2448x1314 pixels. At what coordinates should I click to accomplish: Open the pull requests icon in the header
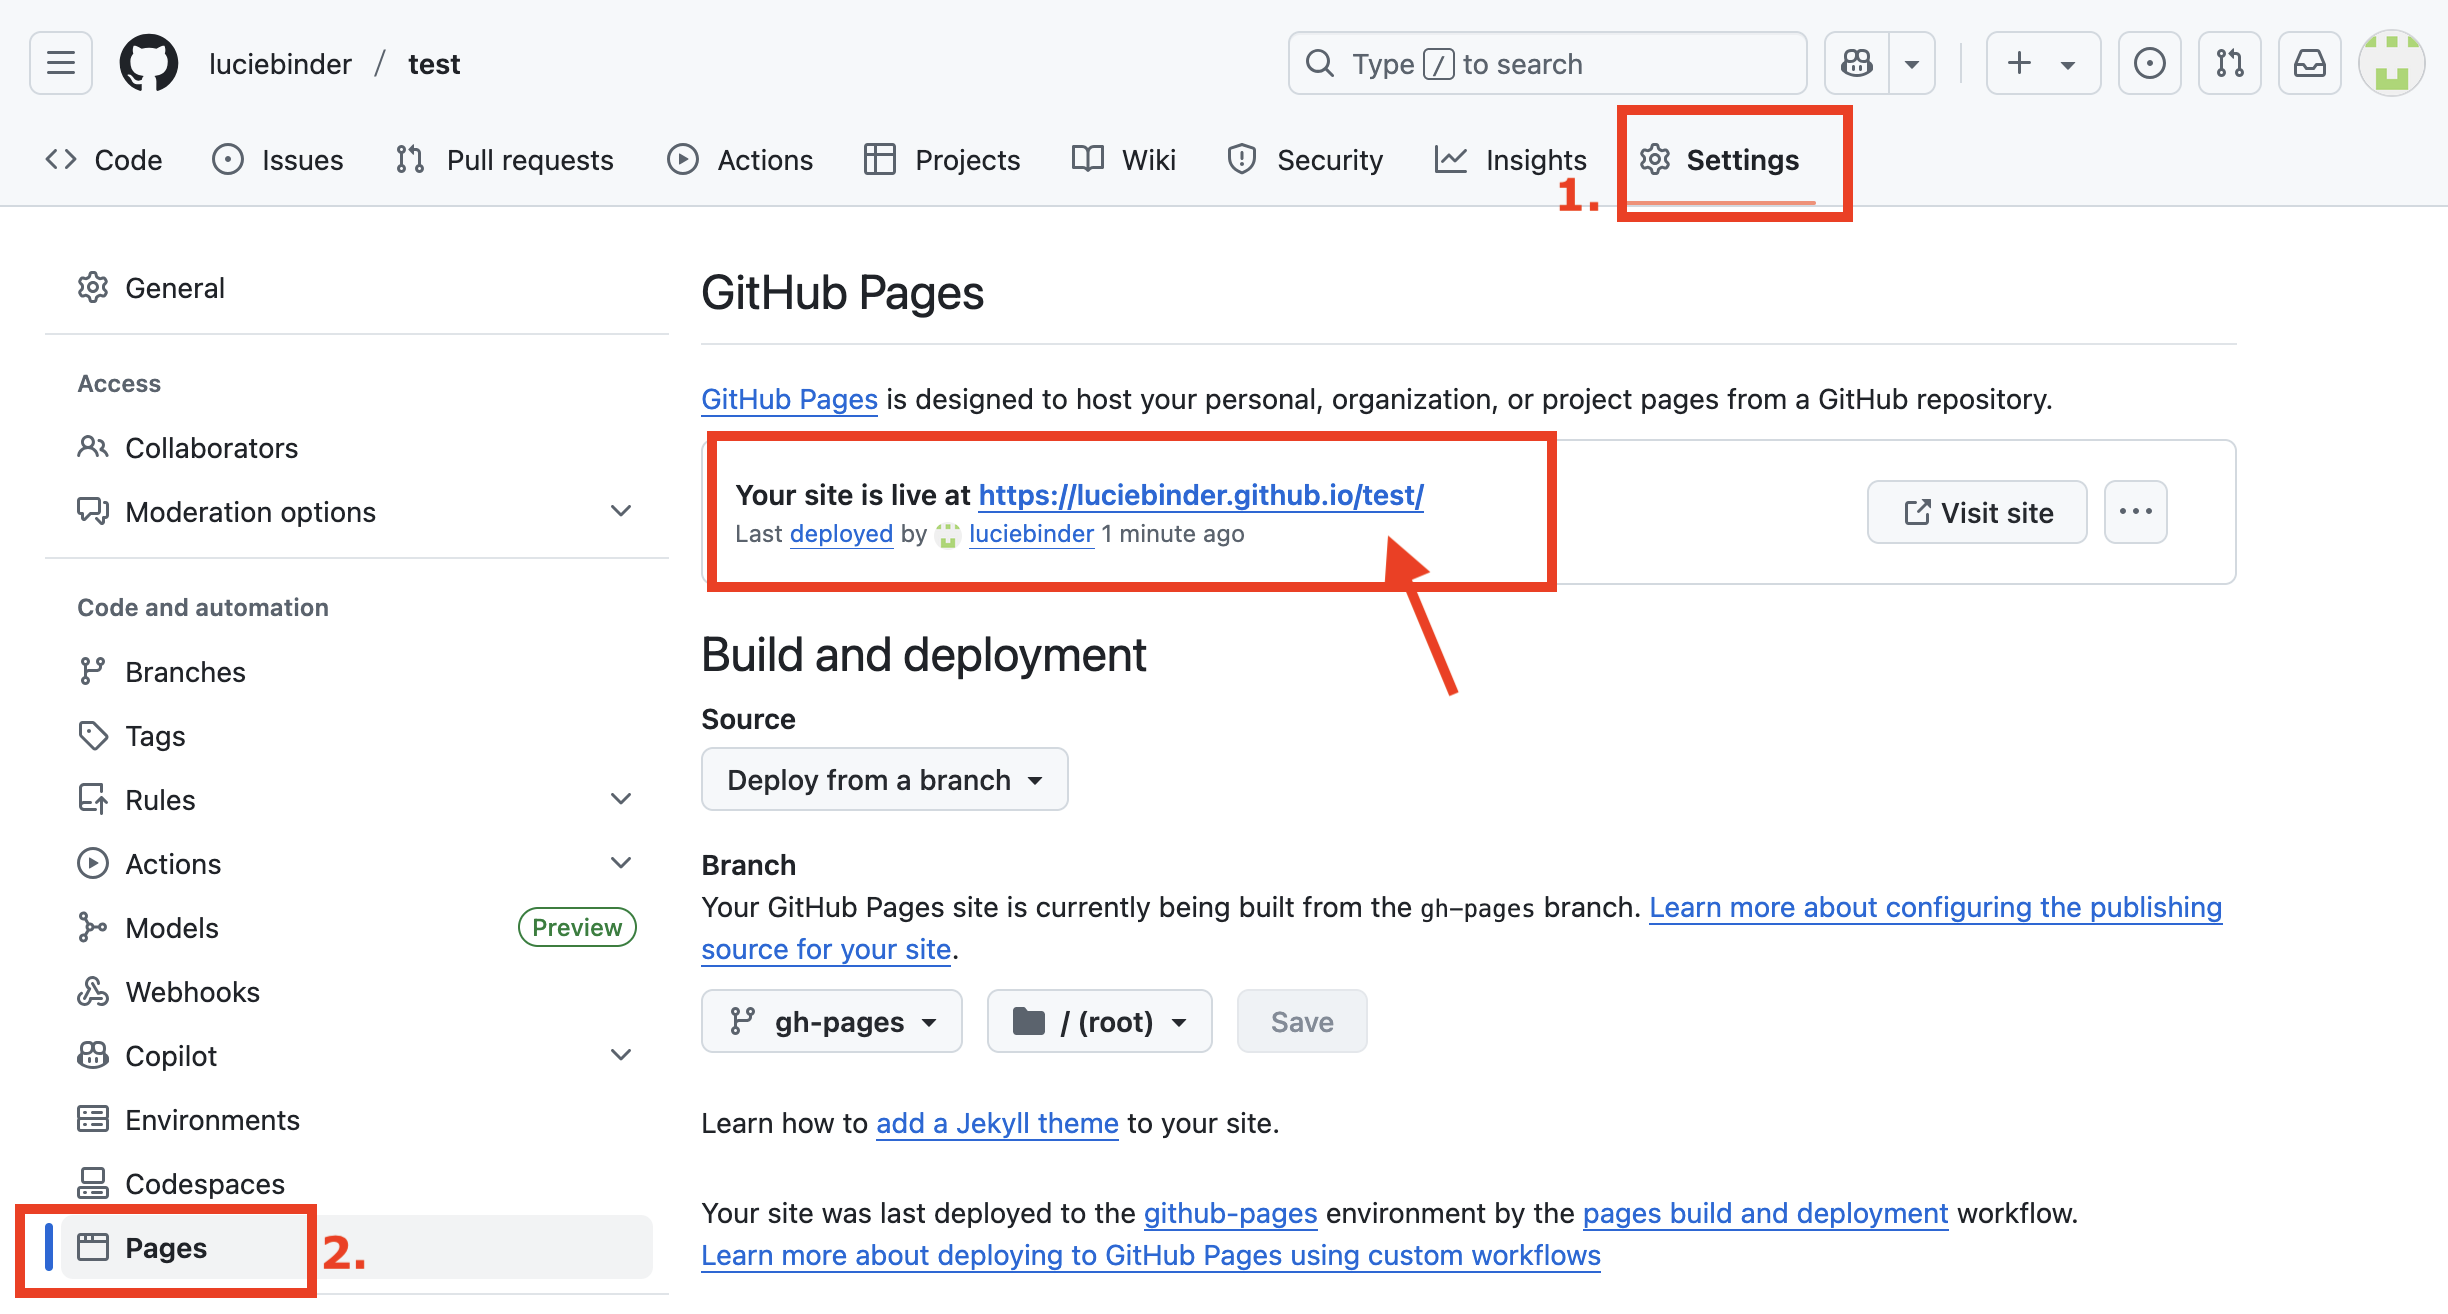[x=2229, y=63]
